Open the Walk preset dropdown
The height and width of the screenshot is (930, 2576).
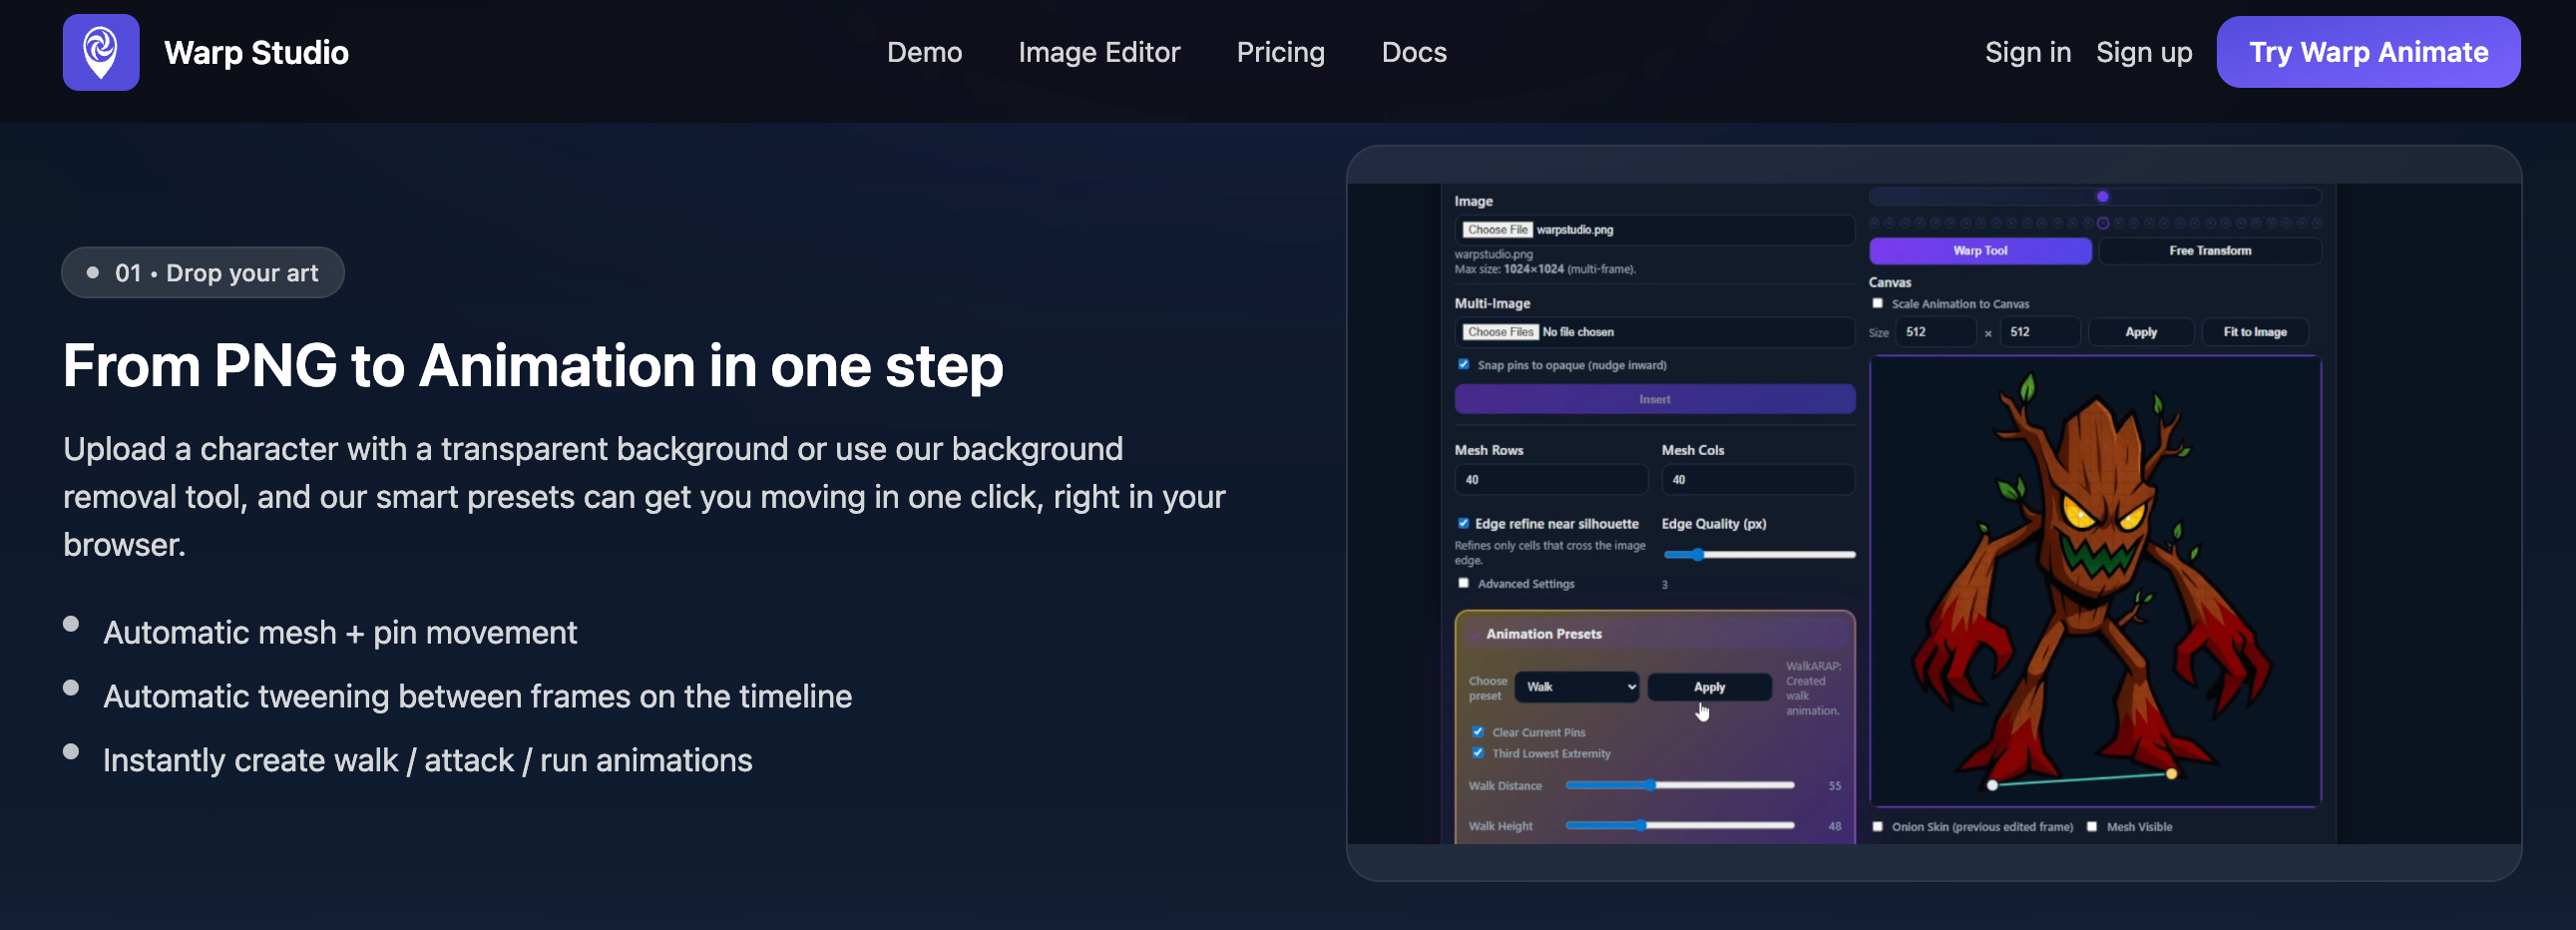point(1576,687)
